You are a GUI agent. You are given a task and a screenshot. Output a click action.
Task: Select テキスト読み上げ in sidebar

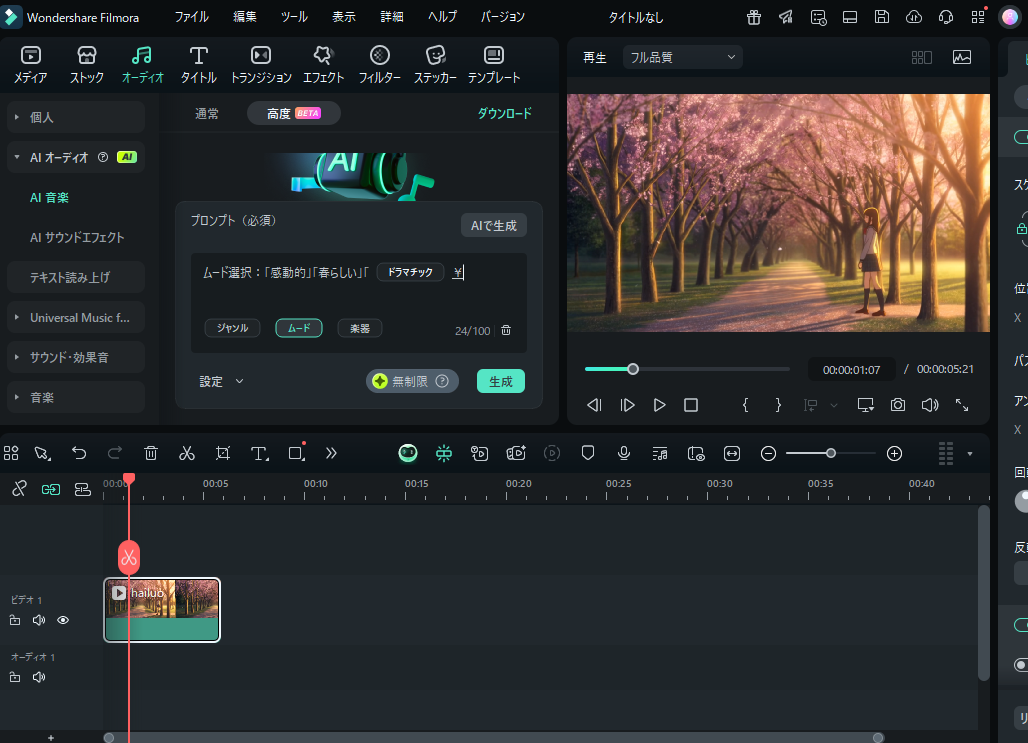click(75, 277)
